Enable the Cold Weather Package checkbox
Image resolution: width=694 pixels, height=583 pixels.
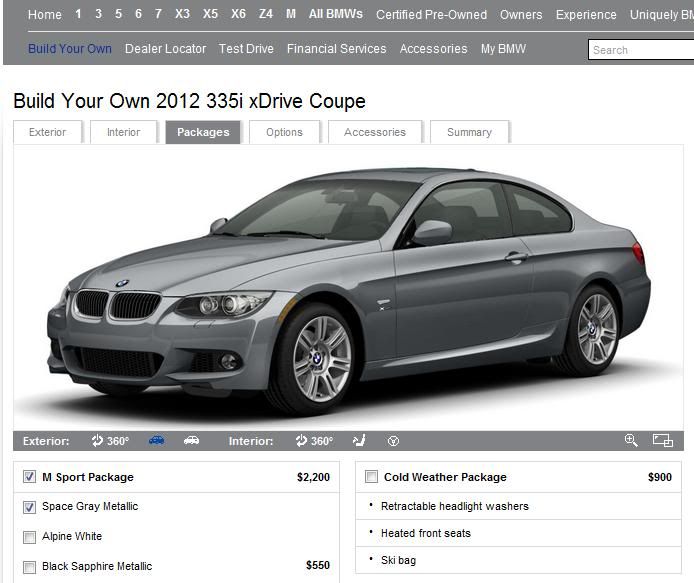(371, 477)
